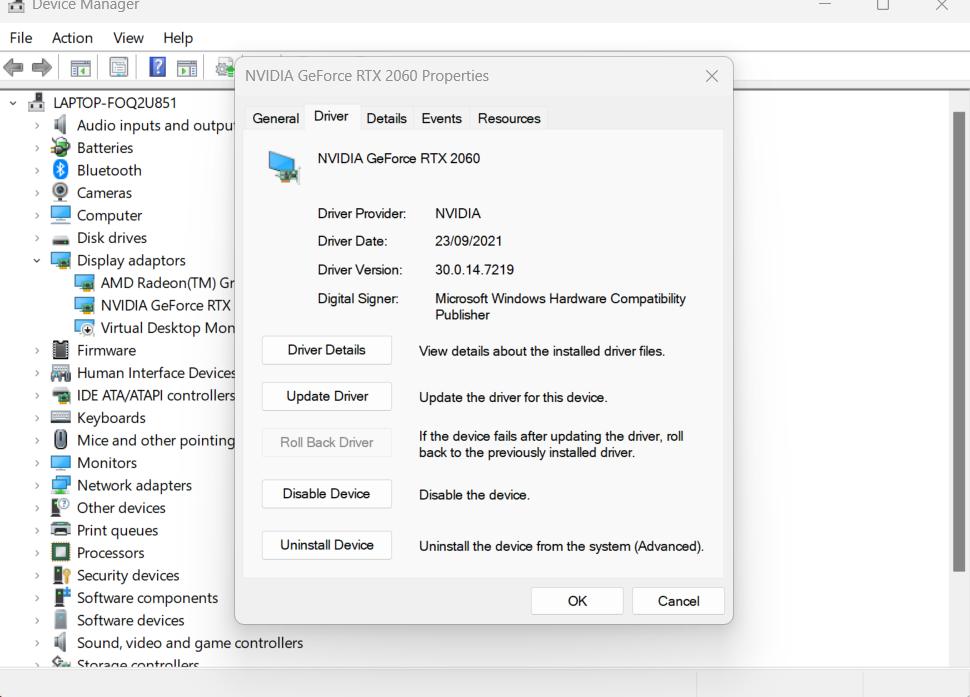
Task: Click the NVIDIA GeForce RTX adapter icon in tree
Action: pos(85,306)
